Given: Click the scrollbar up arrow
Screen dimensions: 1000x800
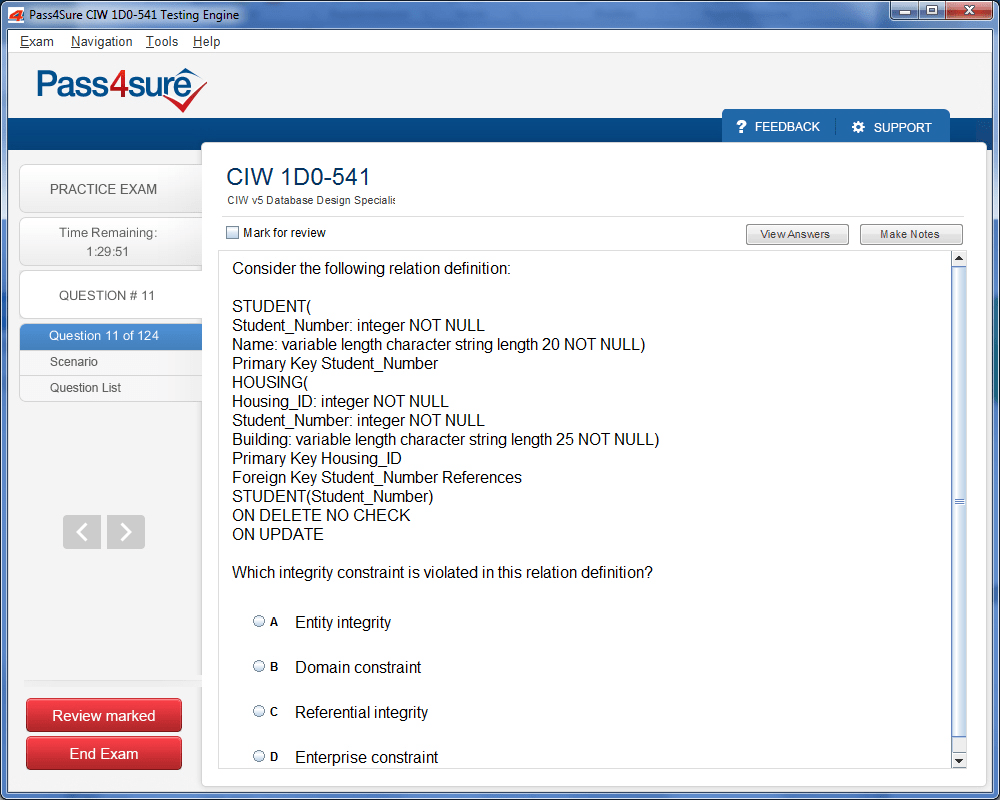Looking at the screenshot, I should (x=959, y=258).
